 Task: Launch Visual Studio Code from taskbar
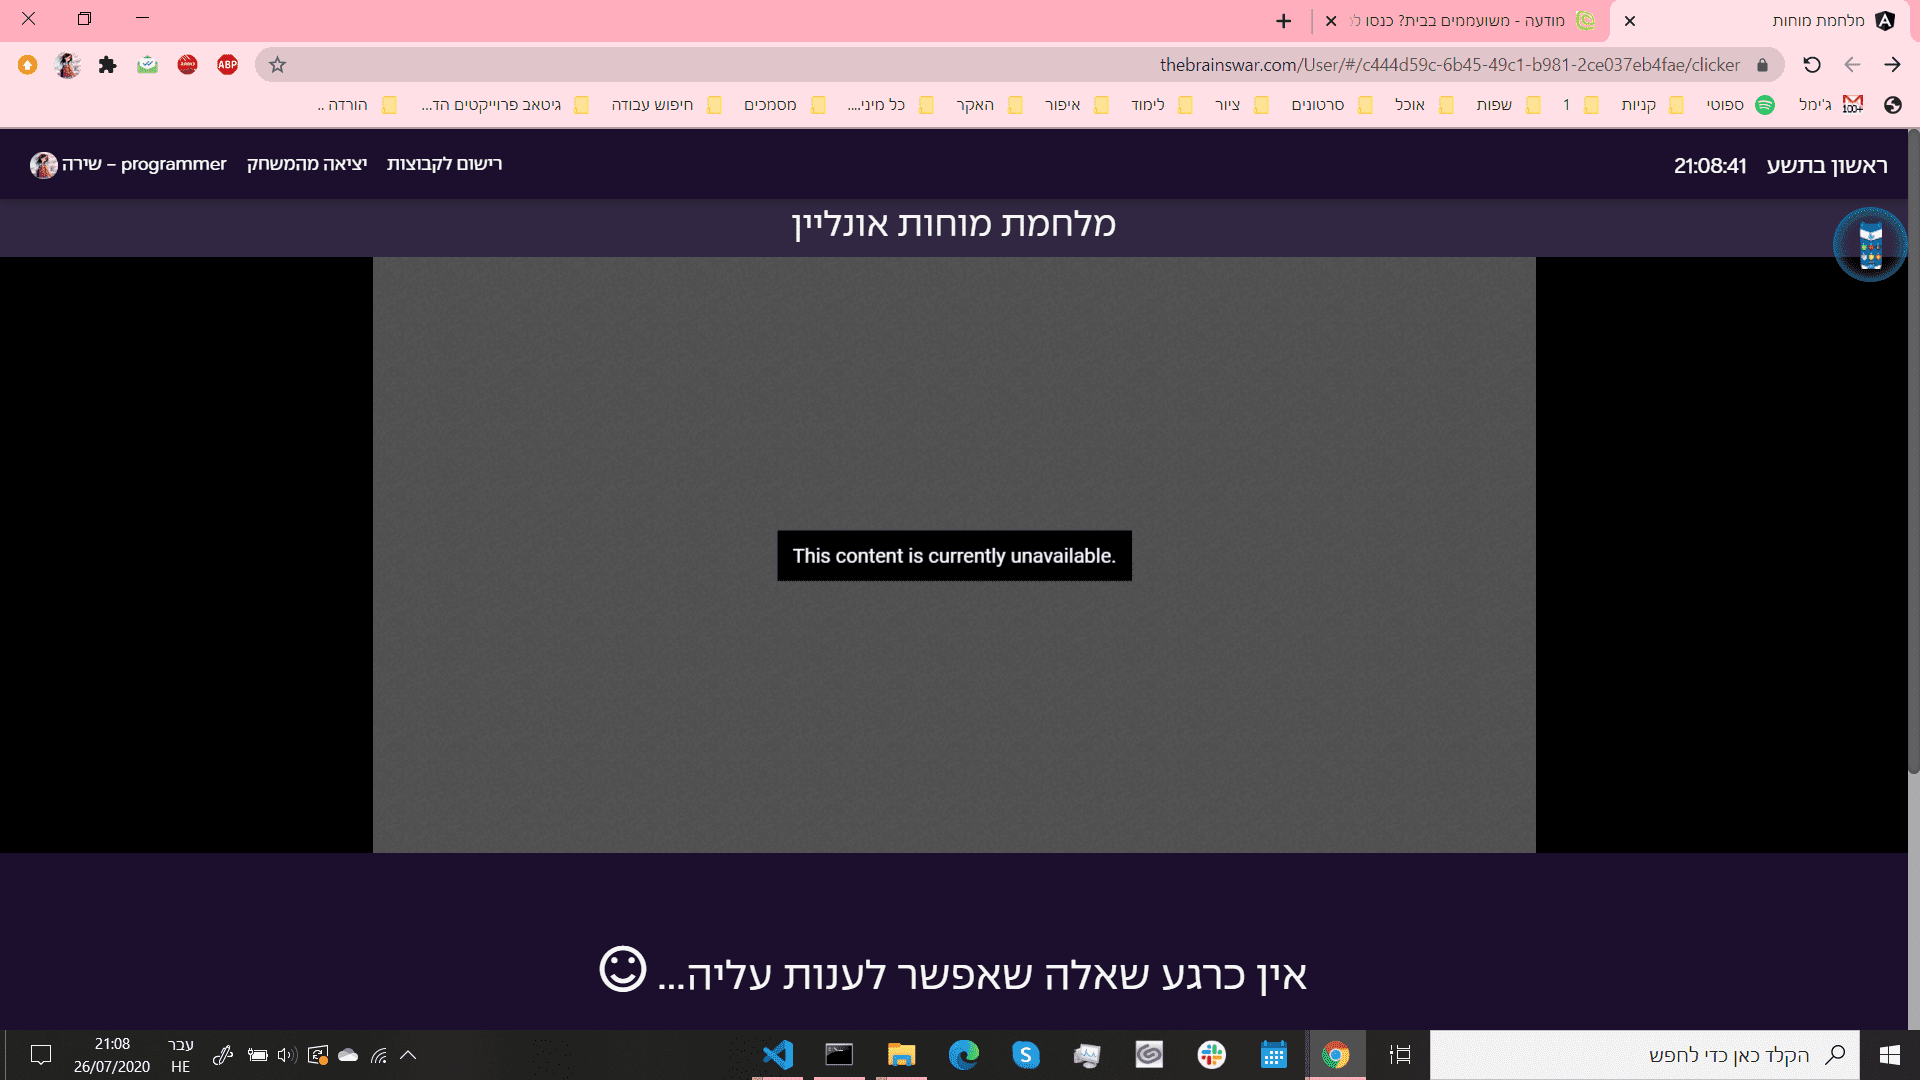coord(778,1054)
